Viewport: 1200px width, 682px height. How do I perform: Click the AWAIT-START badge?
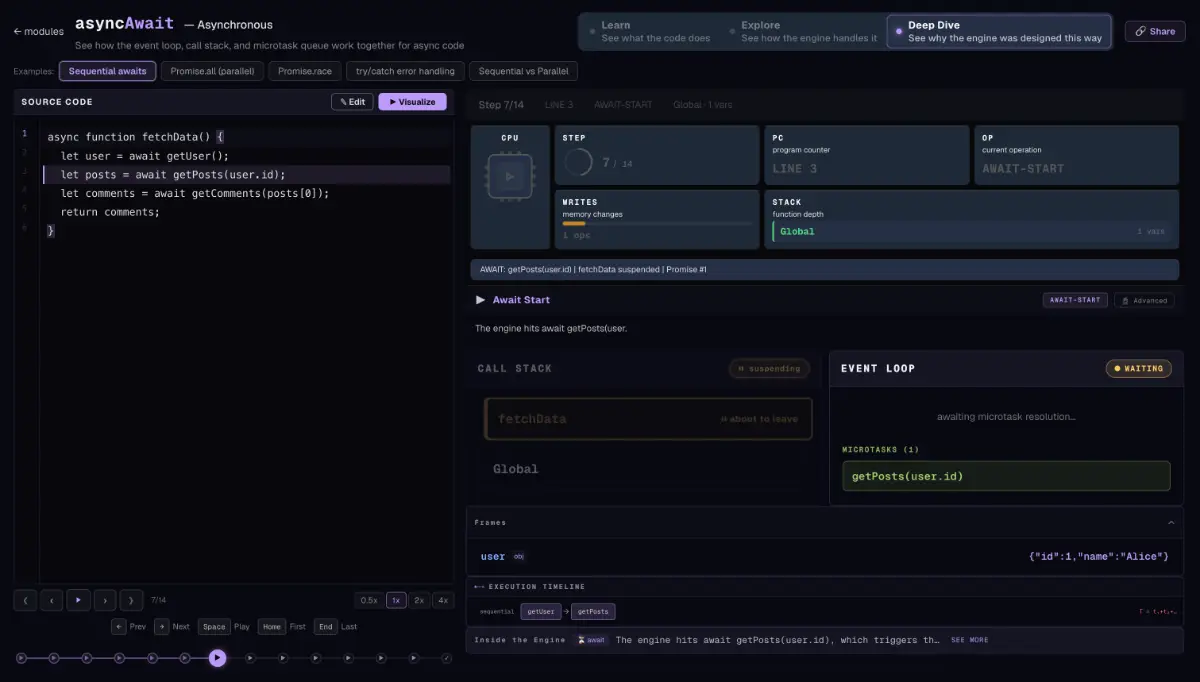click(1075, 300)
